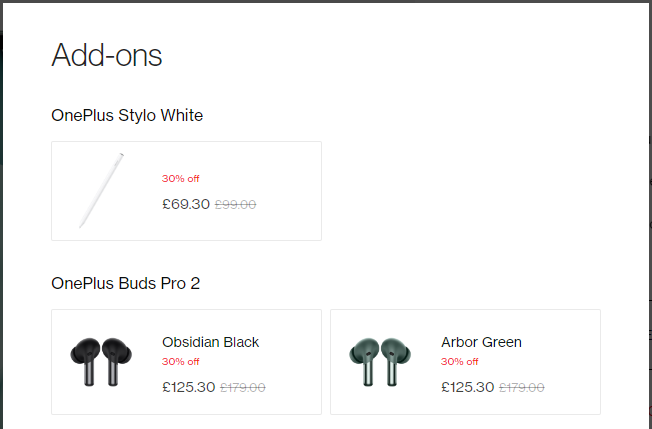Click the OnePlus Buds Pro 2 section title
Viewport: 652px width, 429px height.
125,284
